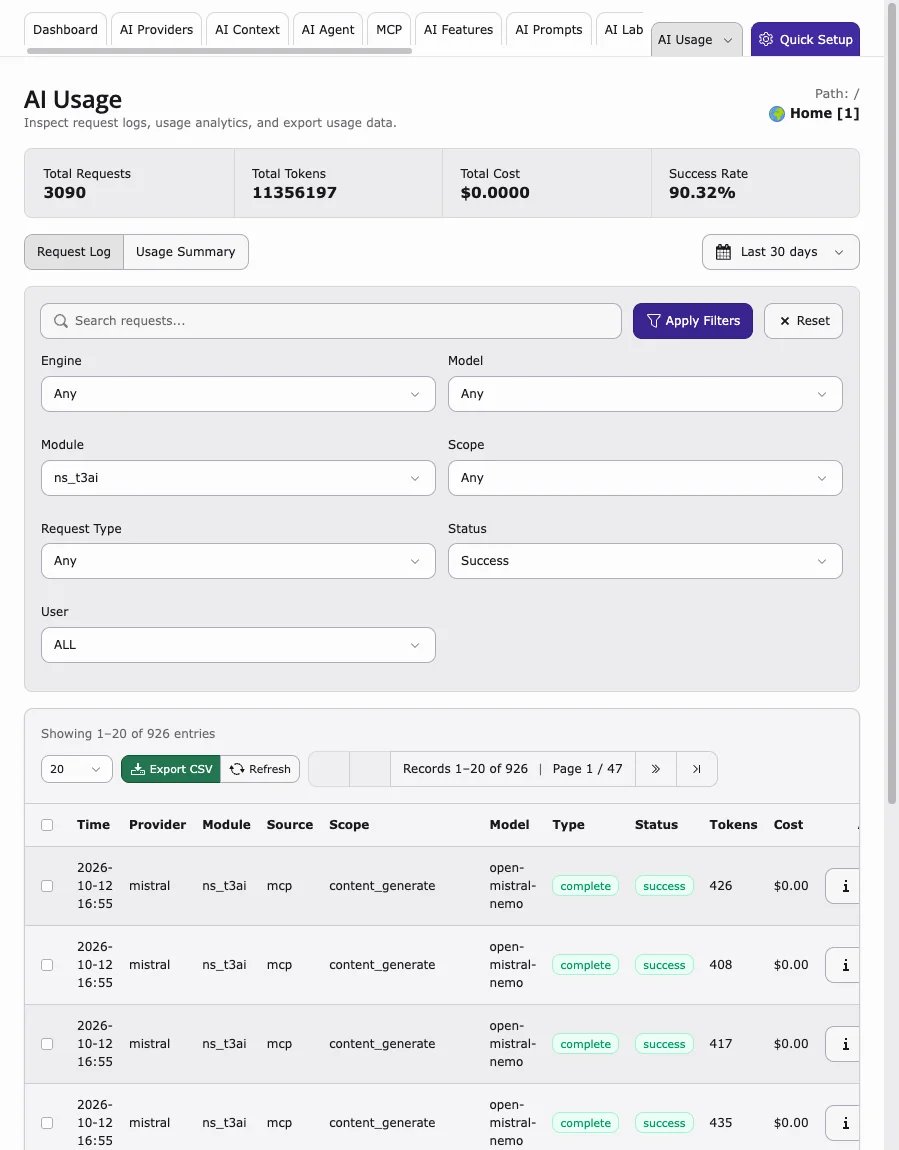
Task: Click the gear icon in Quick Setup
Action: (x=766, y=40)
